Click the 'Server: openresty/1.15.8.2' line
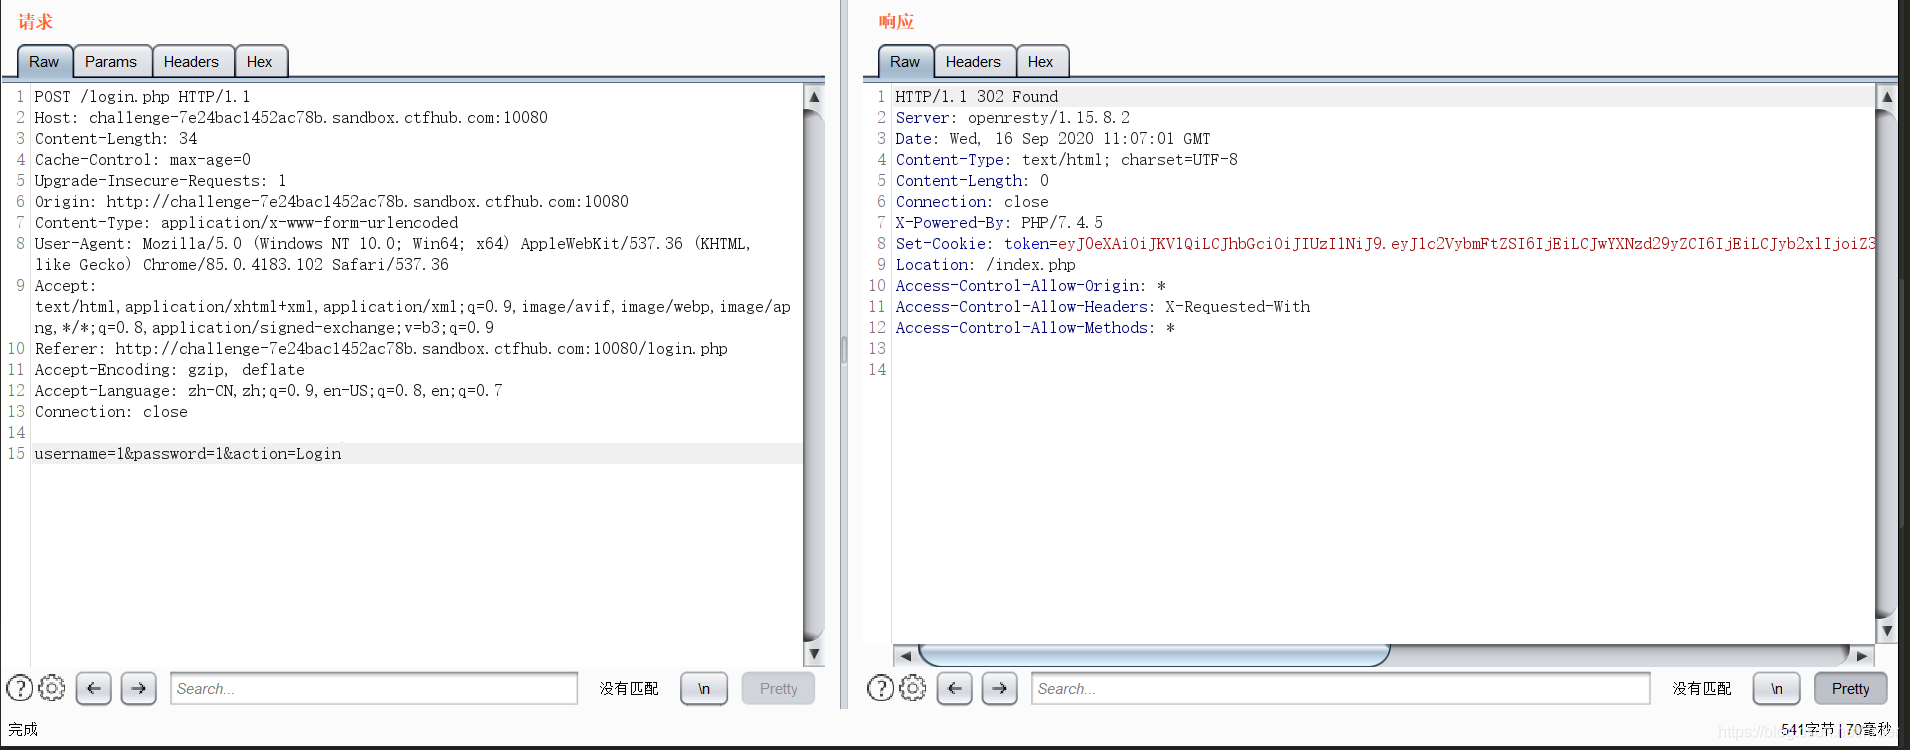This screenshot has width=1910, height=750. tap(1012, 118)
